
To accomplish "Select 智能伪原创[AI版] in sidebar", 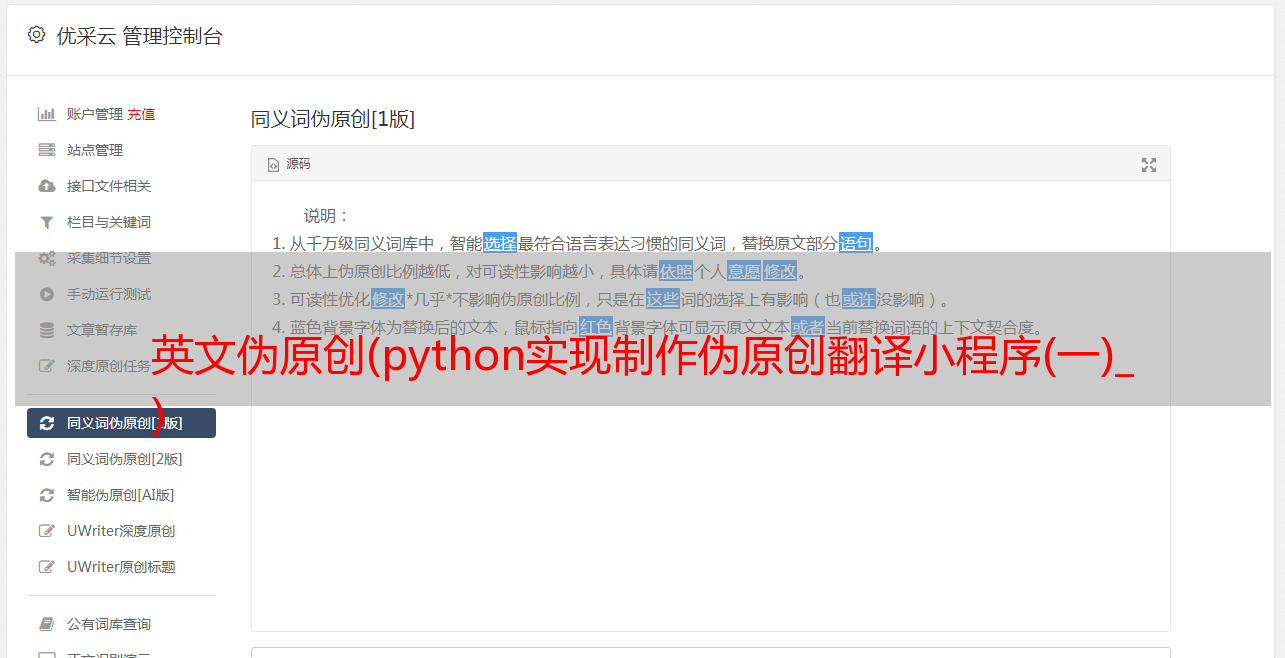I will pyautogui.click(x=121, y=495).
